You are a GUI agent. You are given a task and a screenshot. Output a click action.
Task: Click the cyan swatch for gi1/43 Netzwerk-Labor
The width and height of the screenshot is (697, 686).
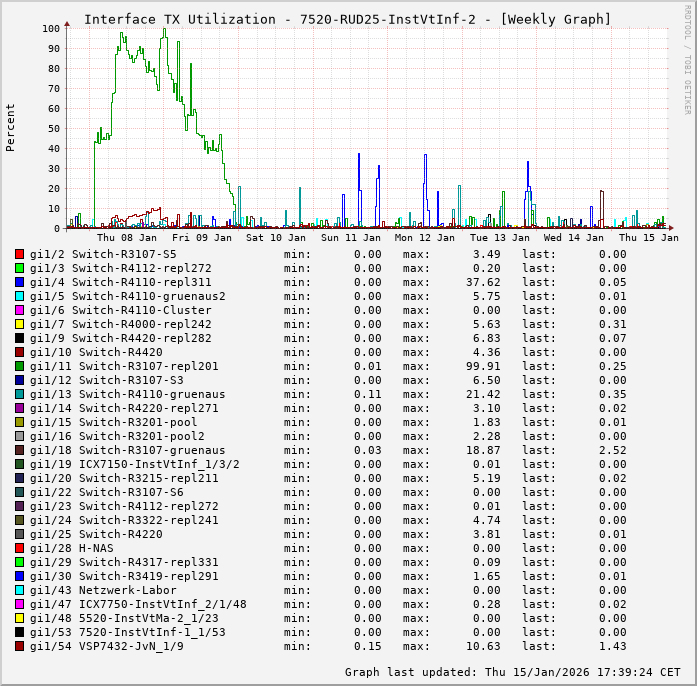tap(20, 590)
